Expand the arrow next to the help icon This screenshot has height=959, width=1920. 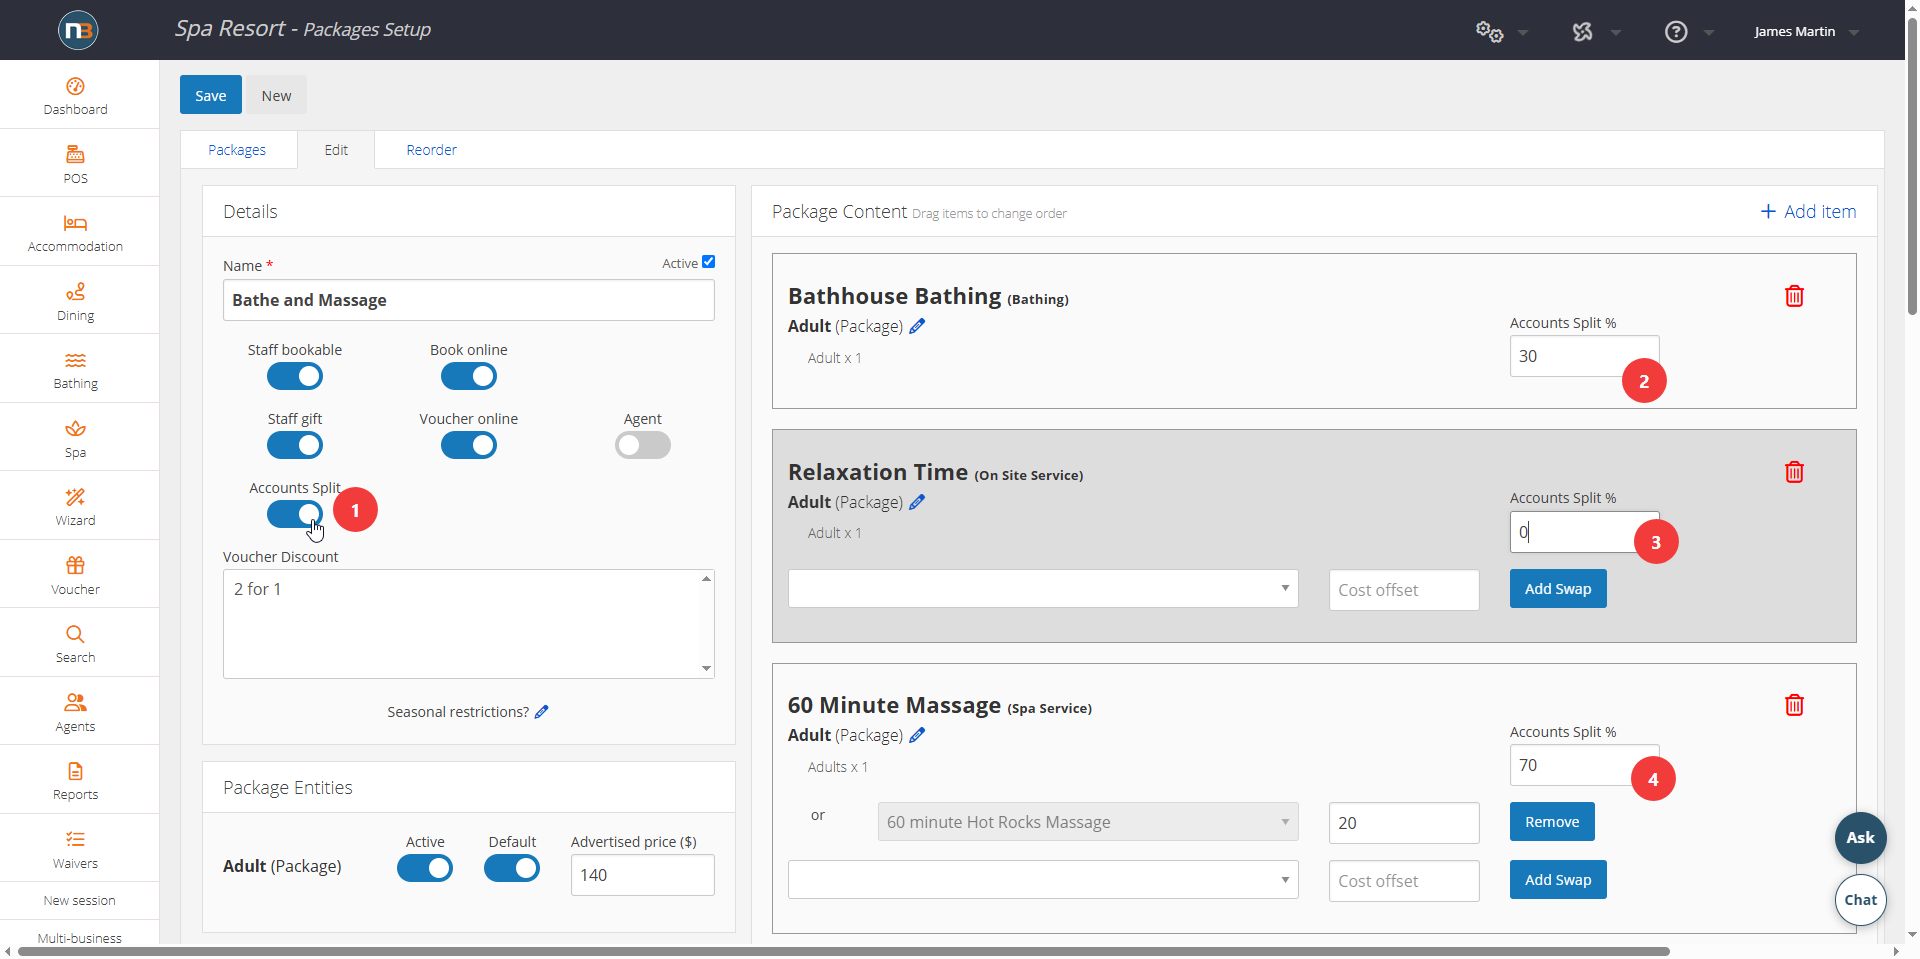1709,33
